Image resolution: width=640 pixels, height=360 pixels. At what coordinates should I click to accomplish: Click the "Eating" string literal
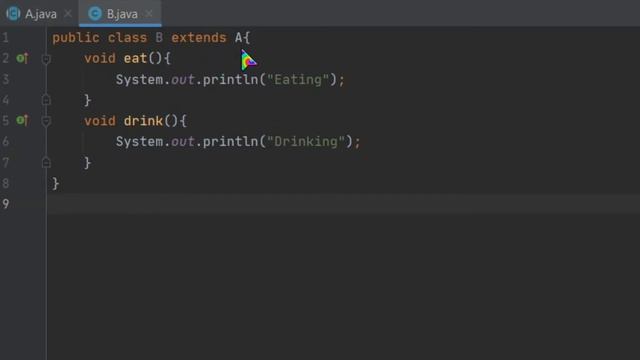point(298,80)
